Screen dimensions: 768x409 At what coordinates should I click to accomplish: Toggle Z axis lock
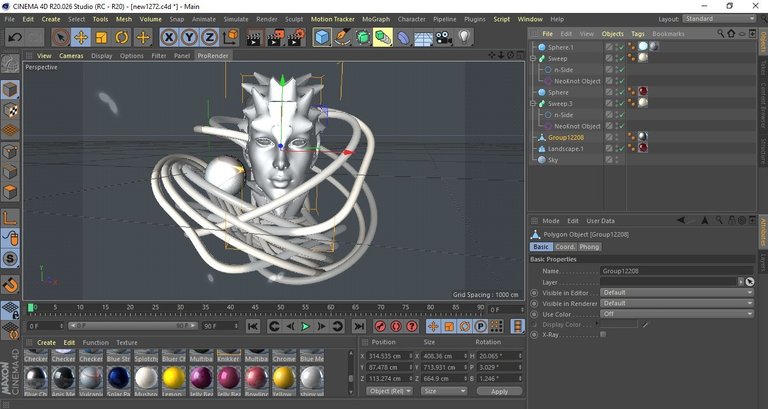coord(210,38)
